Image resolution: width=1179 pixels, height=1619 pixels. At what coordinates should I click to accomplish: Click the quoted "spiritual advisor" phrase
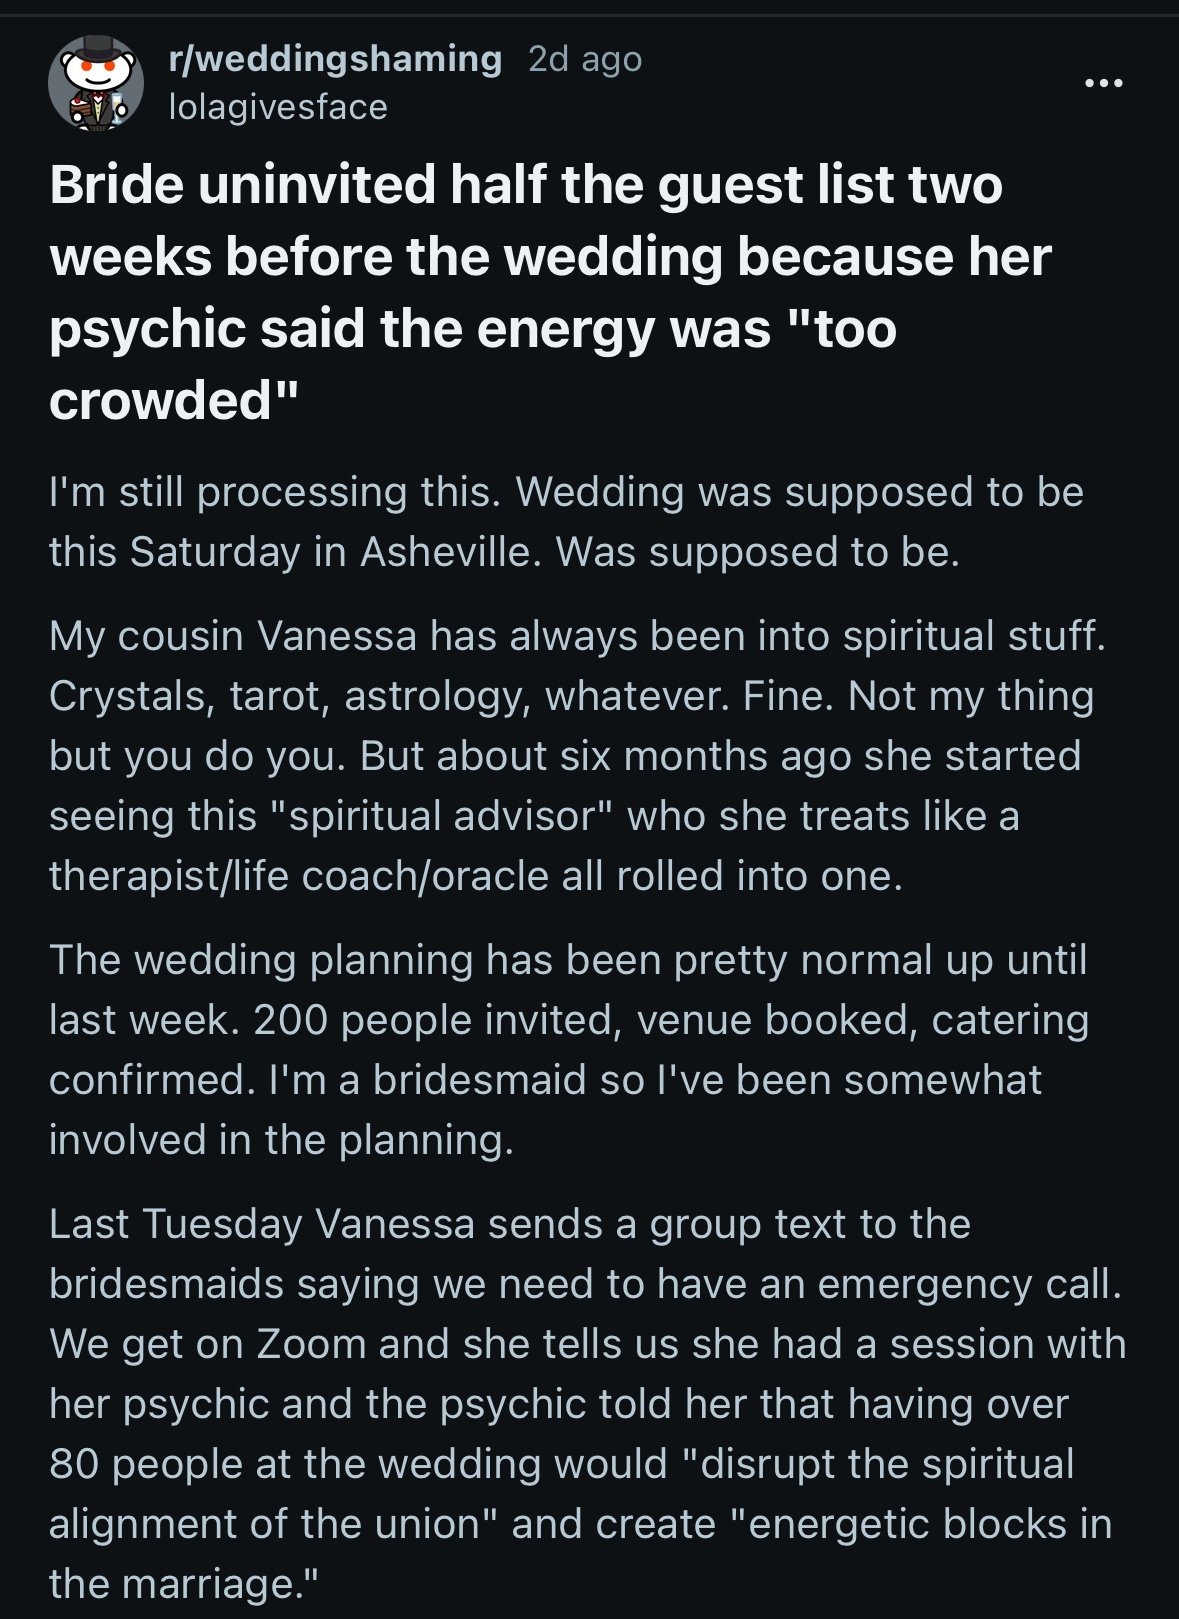[x=441, y=816]
